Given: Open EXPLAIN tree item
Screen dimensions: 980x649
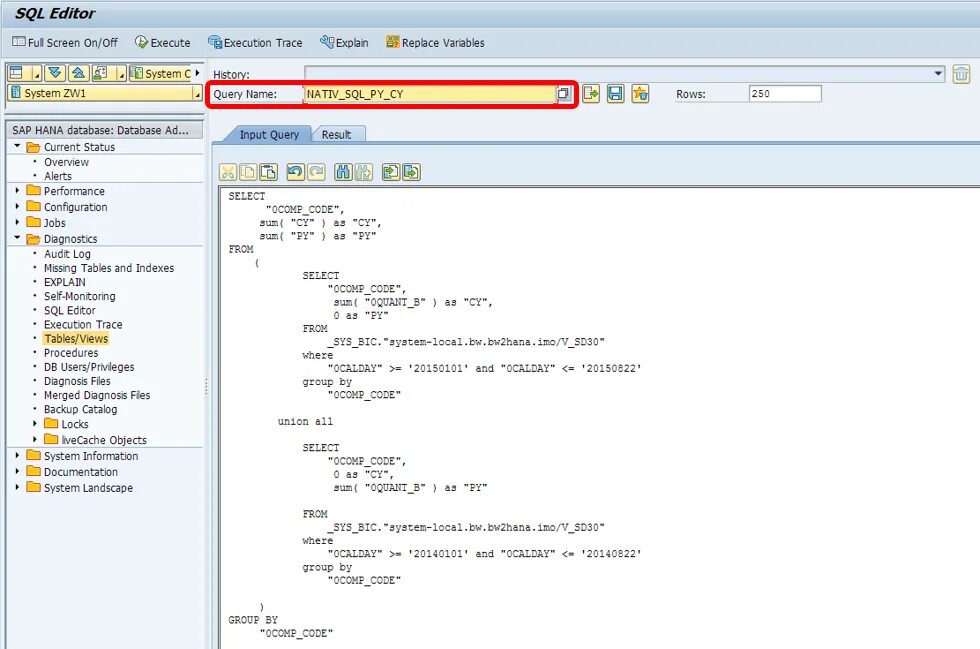Looking at the screenshot, I should [x=64, y=282].
